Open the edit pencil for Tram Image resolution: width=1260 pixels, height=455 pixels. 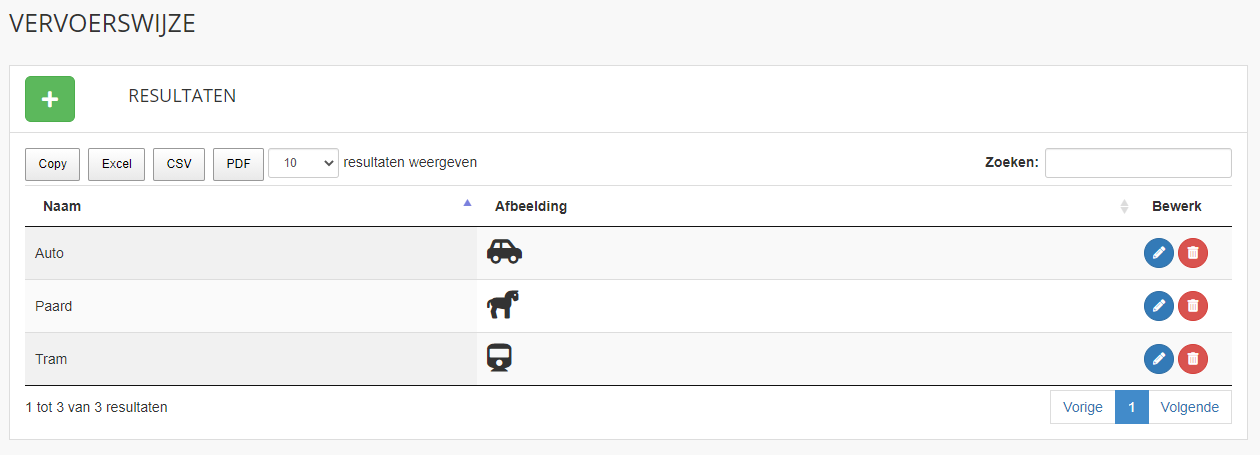[1159, 359]
